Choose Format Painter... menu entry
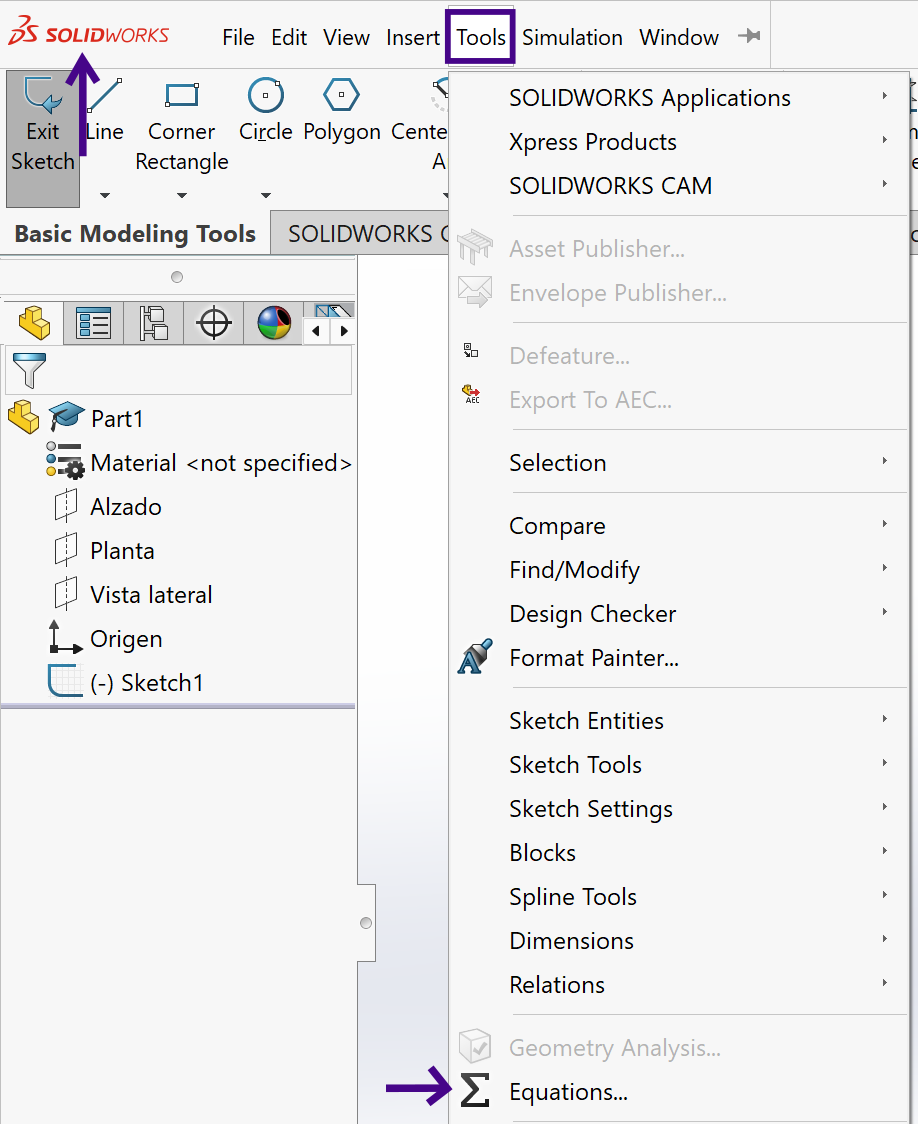 click(x=679, y=658)
